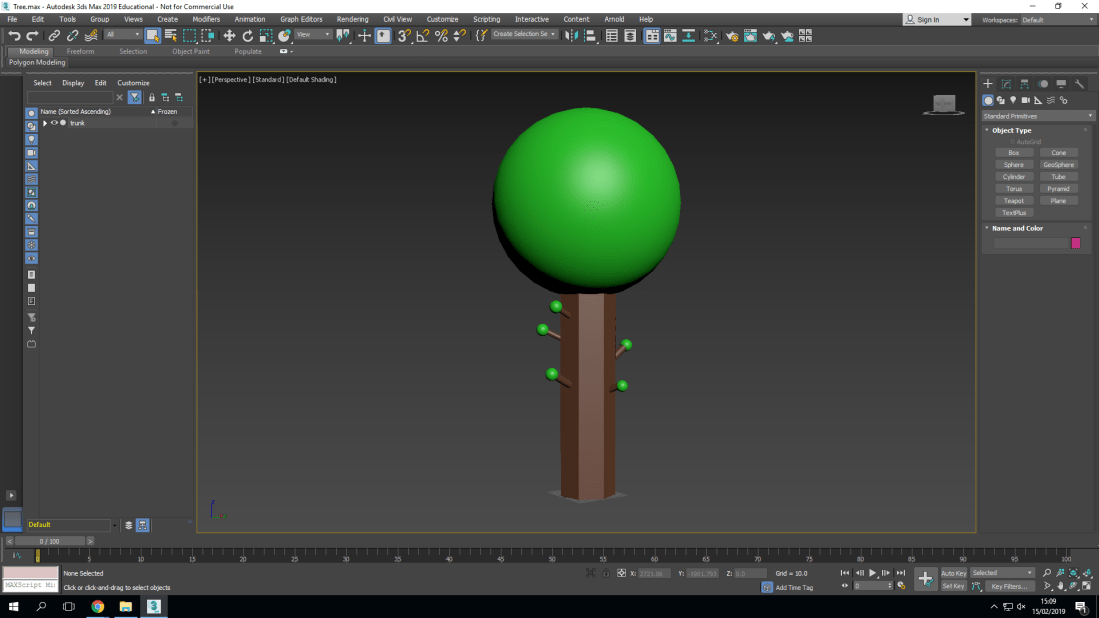Screen dimensions: 1099x618
Task: Open the Rendering menu
Action: coord(352,18)
